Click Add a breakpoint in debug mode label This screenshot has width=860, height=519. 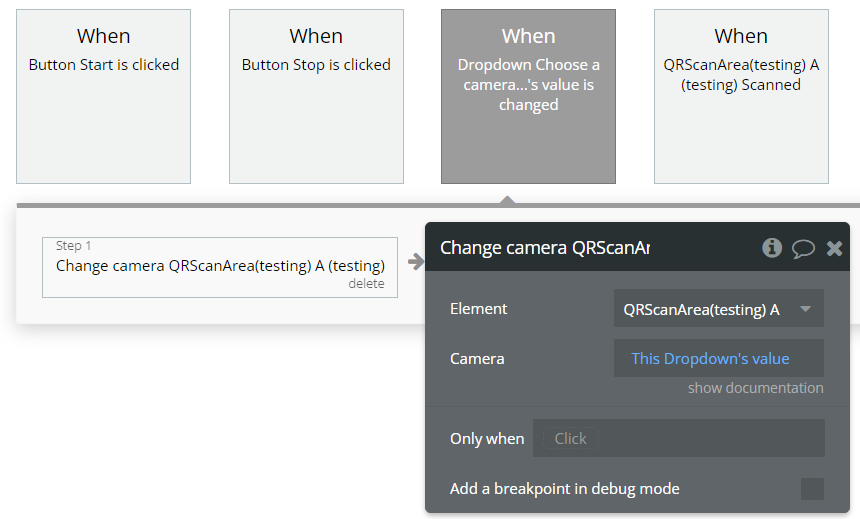[565, 489]
